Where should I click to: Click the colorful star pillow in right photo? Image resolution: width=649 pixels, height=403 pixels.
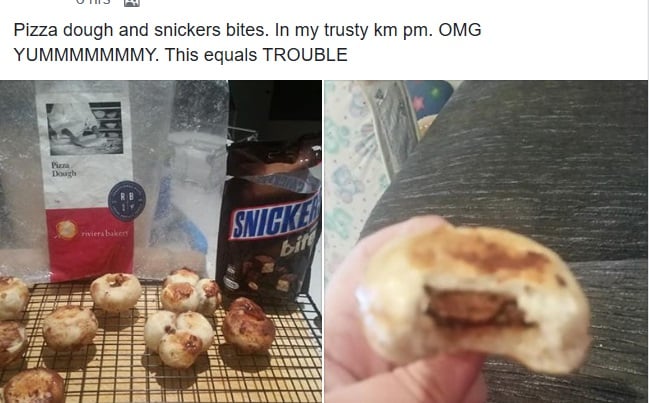tap(430, 99)
